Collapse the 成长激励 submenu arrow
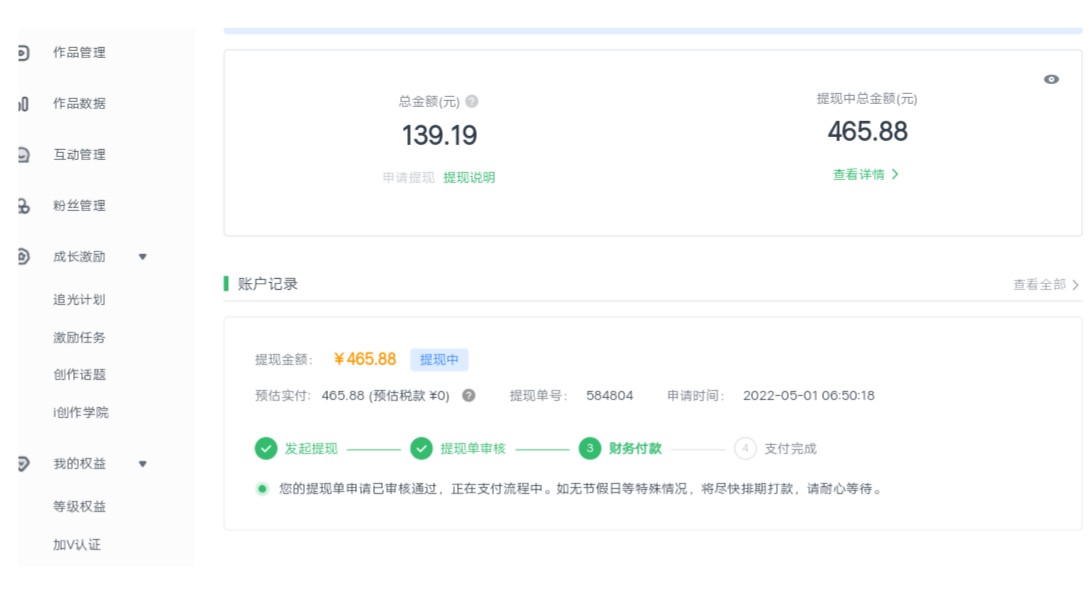Screen dimensions: 1090x589 pos(143,257)
